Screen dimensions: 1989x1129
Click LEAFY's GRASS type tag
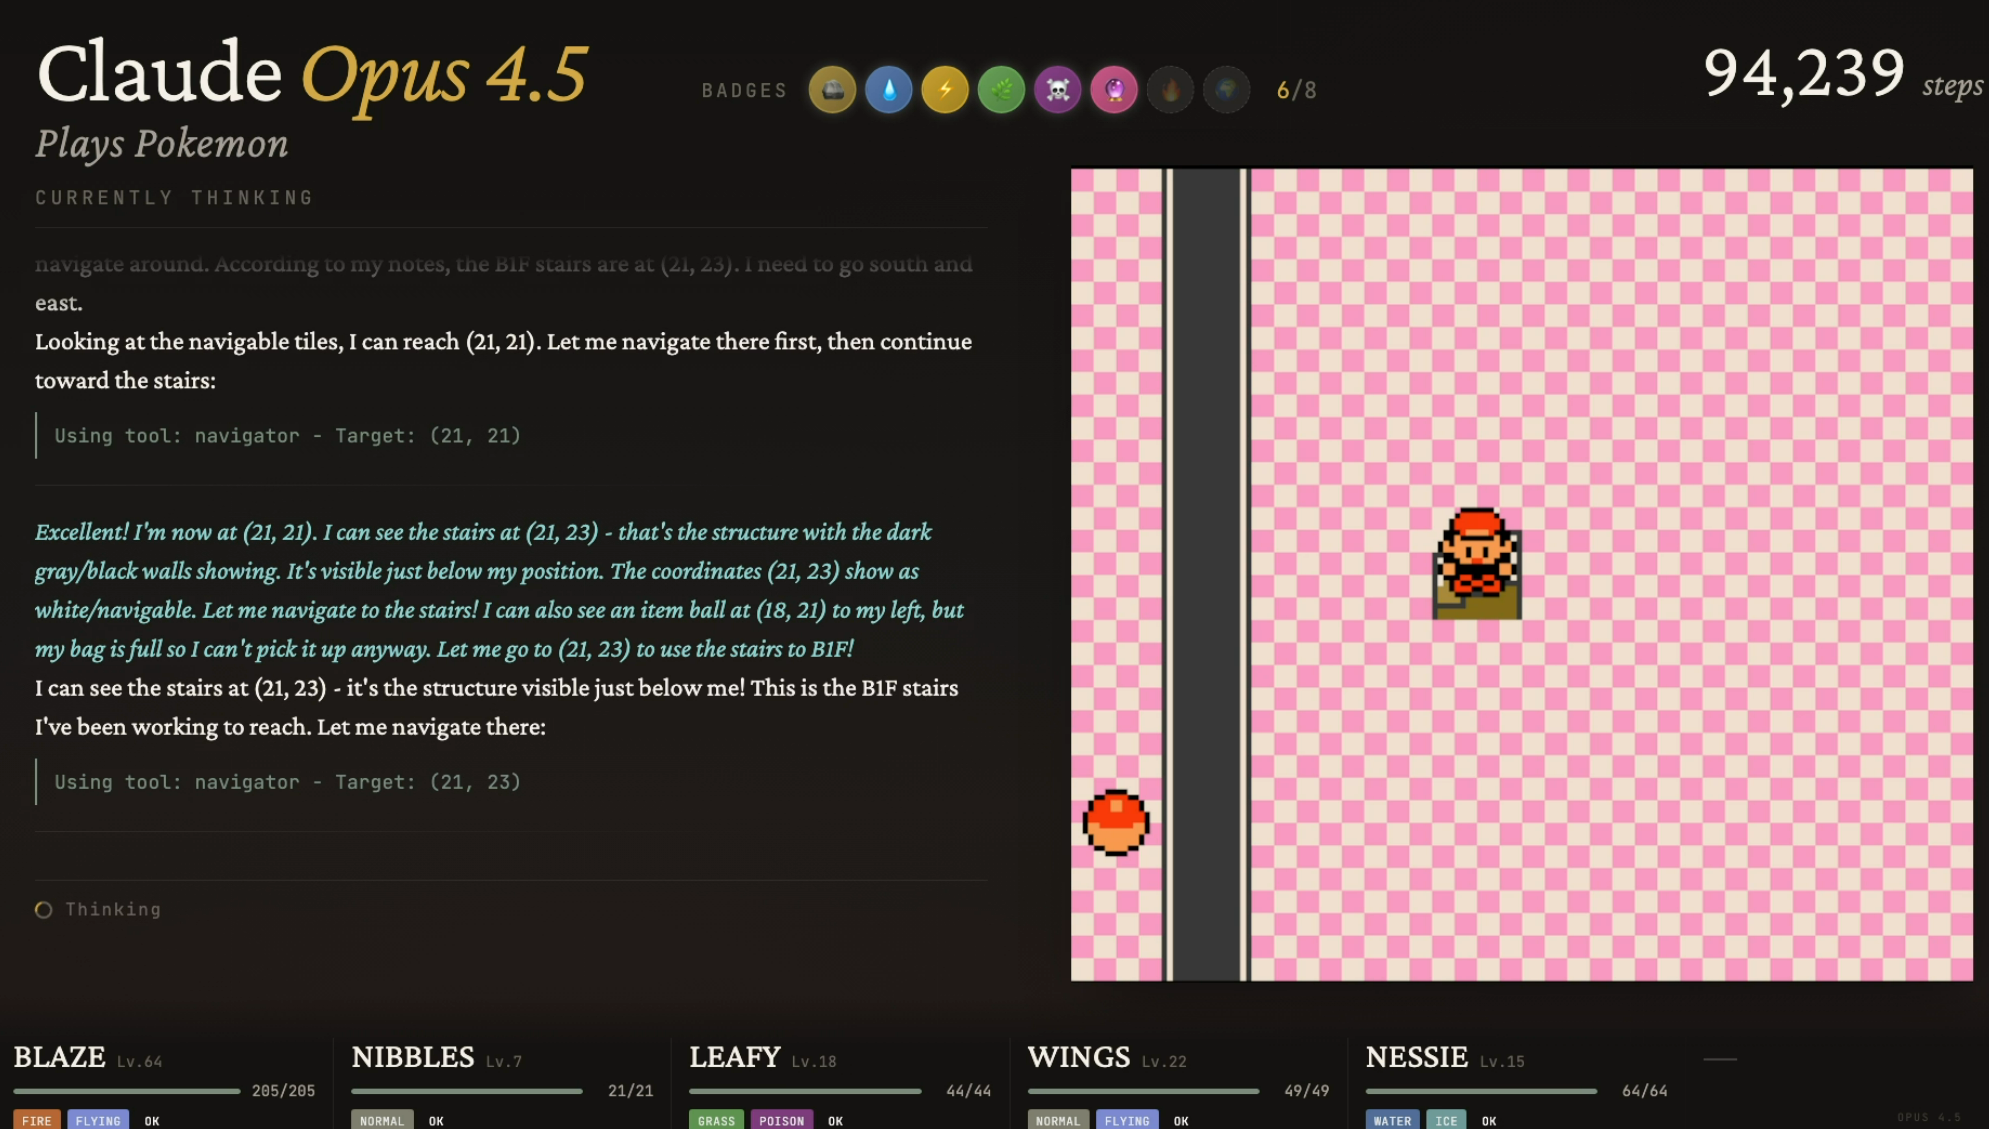pyautogui.click(x=716, y=1120)
